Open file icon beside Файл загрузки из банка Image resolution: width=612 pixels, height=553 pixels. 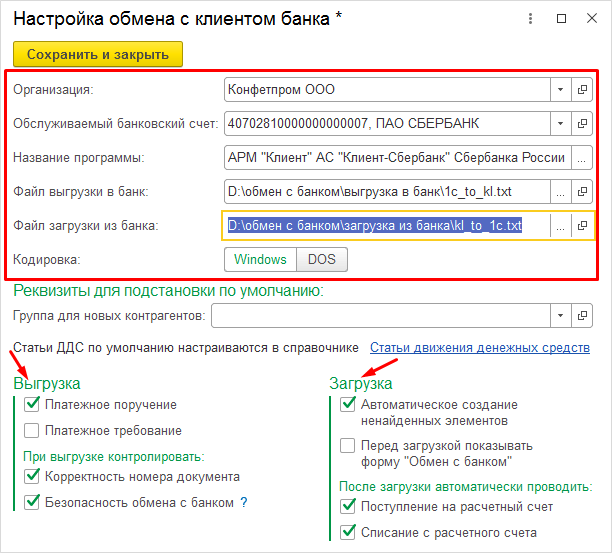pos(582,226)
